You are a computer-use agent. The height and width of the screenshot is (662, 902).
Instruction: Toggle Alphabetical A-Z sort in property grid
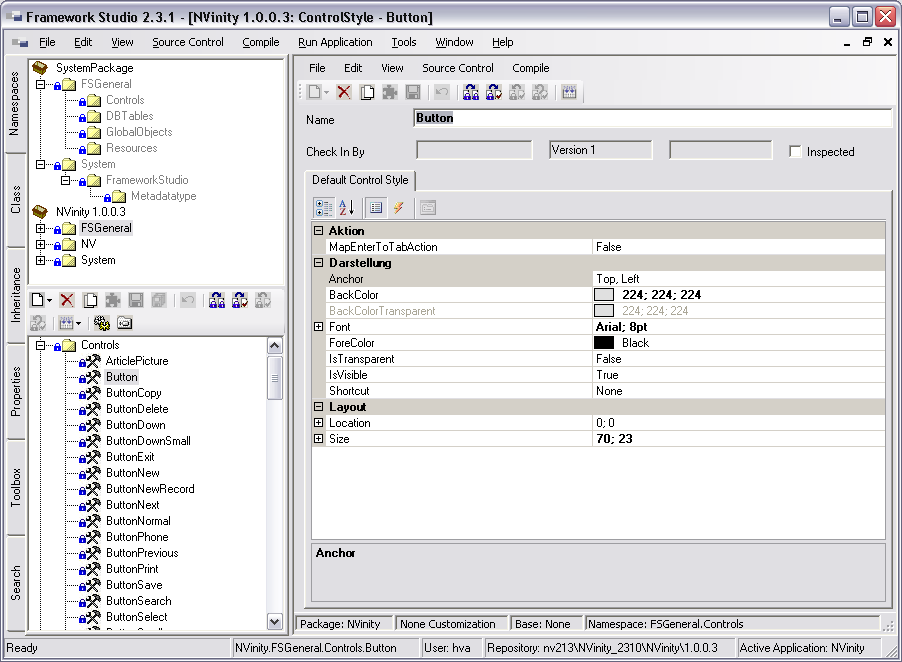pos(347,208)
